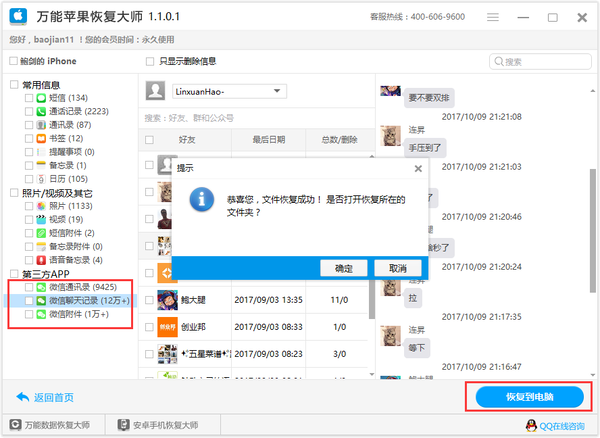Open 安卓手机恢复大师 link at bottom
The image size is (600, 438).
click(x=165, y=425)
